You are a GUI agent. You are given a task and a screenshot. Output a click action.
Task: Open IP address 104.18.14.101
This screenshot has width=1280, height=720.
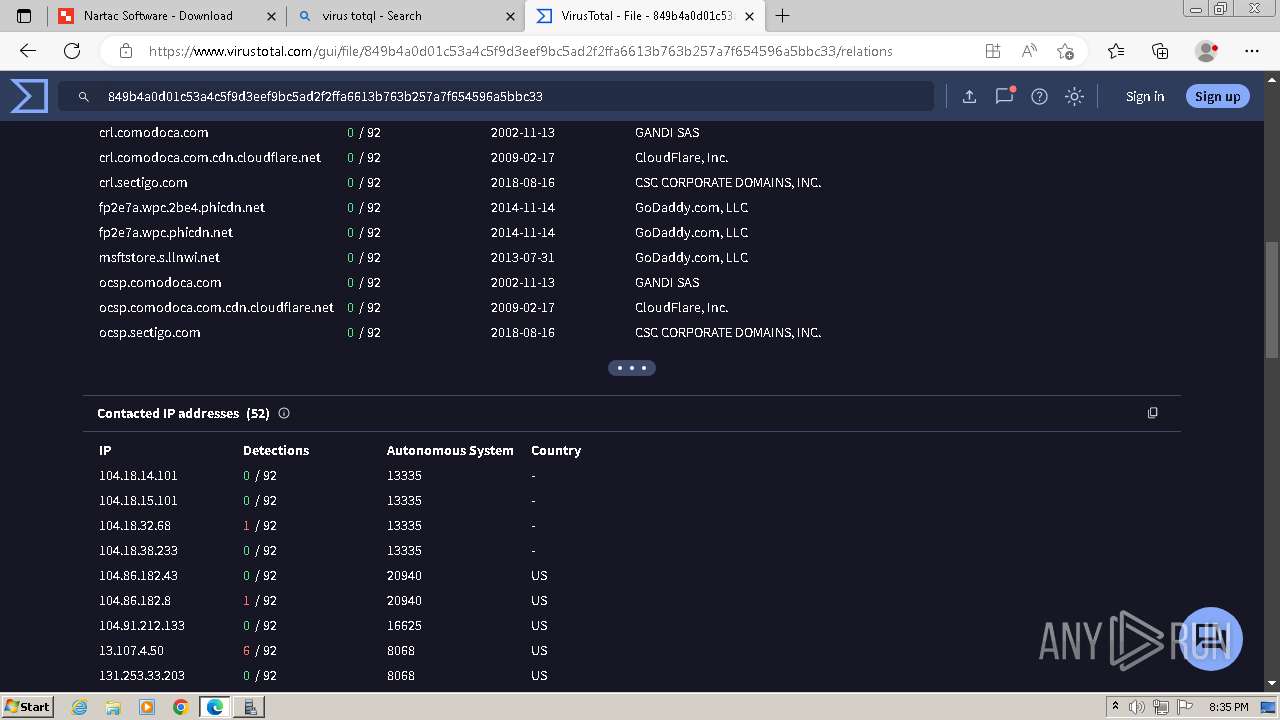pyautogui.click(x=138, y=475)
